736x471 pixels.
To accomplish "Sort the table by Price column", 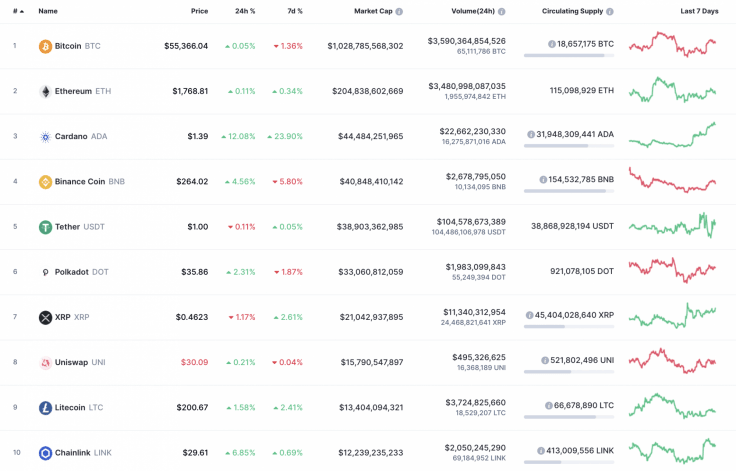I will [x=199, y=11].
